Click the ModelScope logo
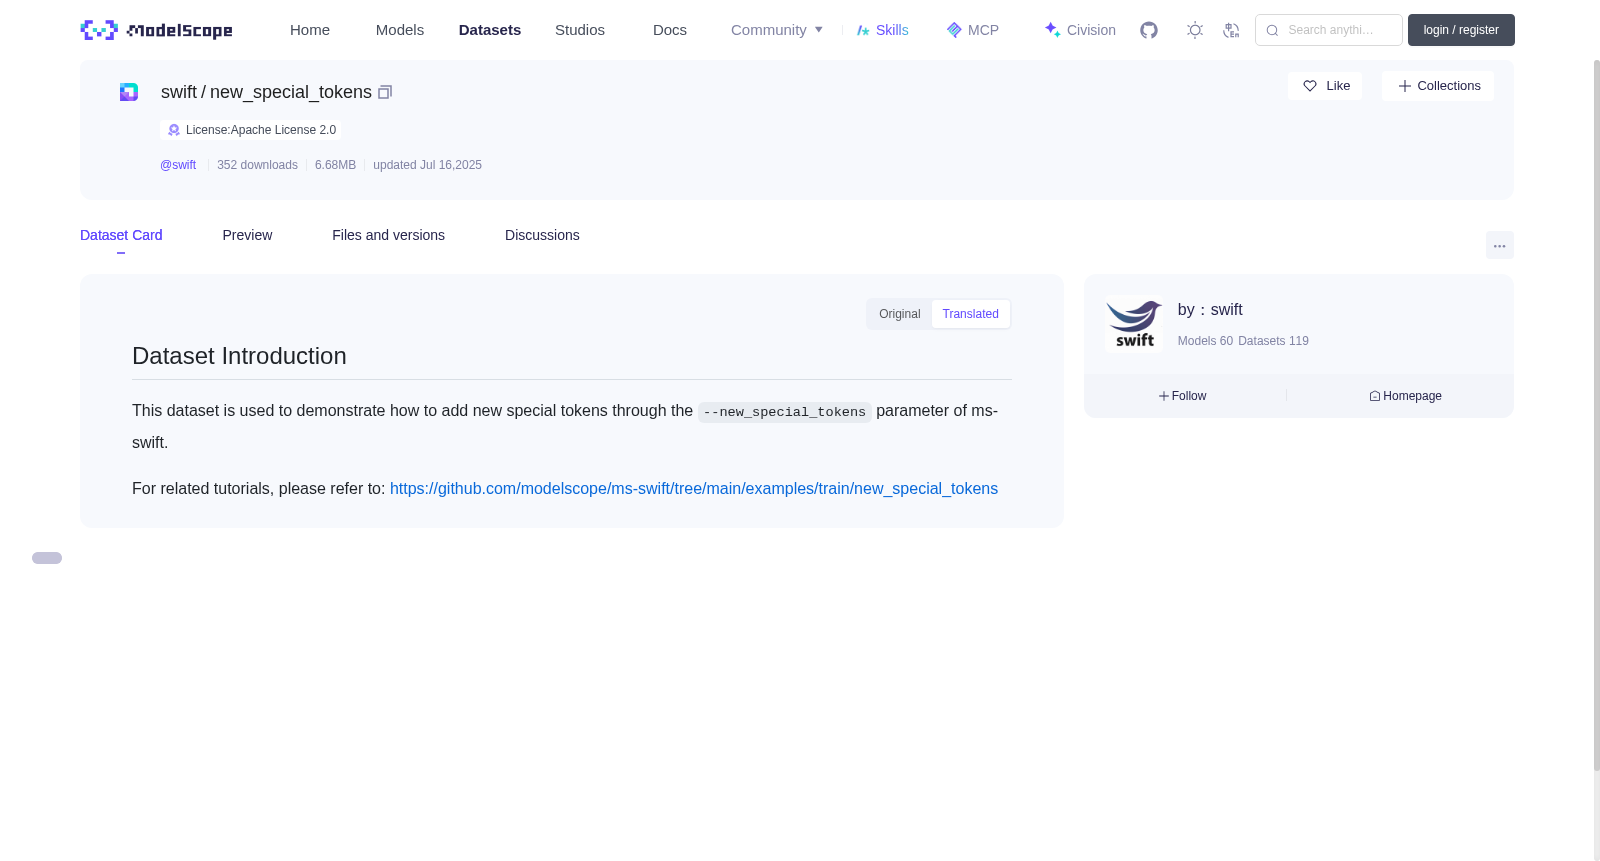 (156, 30)
